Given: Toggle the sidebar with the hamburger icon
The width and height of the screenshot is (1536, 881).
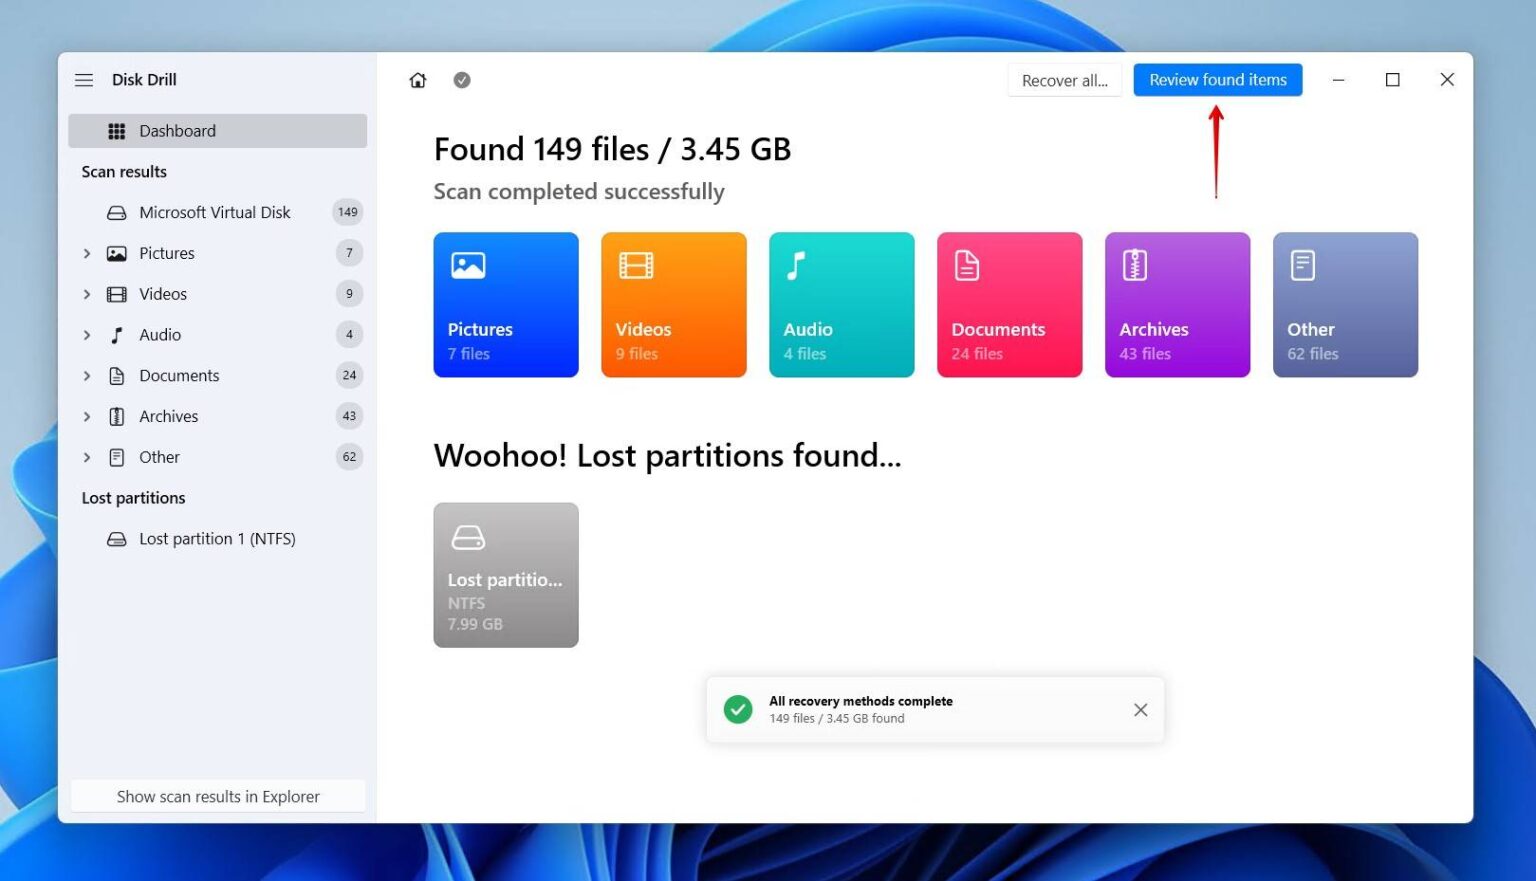Looking at the screenshot, I should 84,80.
